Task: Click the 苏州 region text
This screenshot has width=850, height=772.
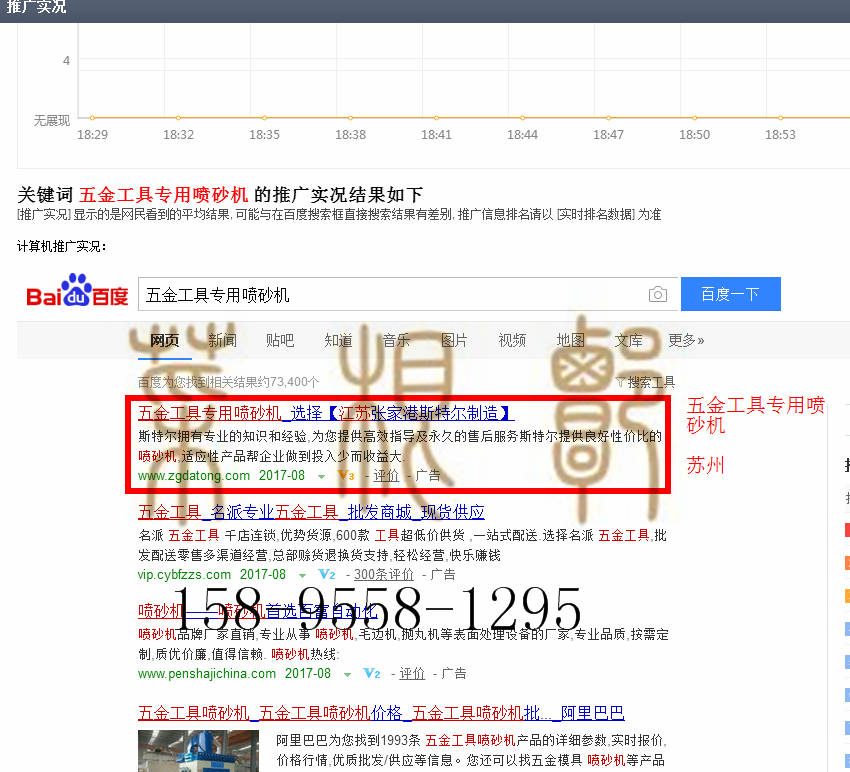Action: [705, 465]
